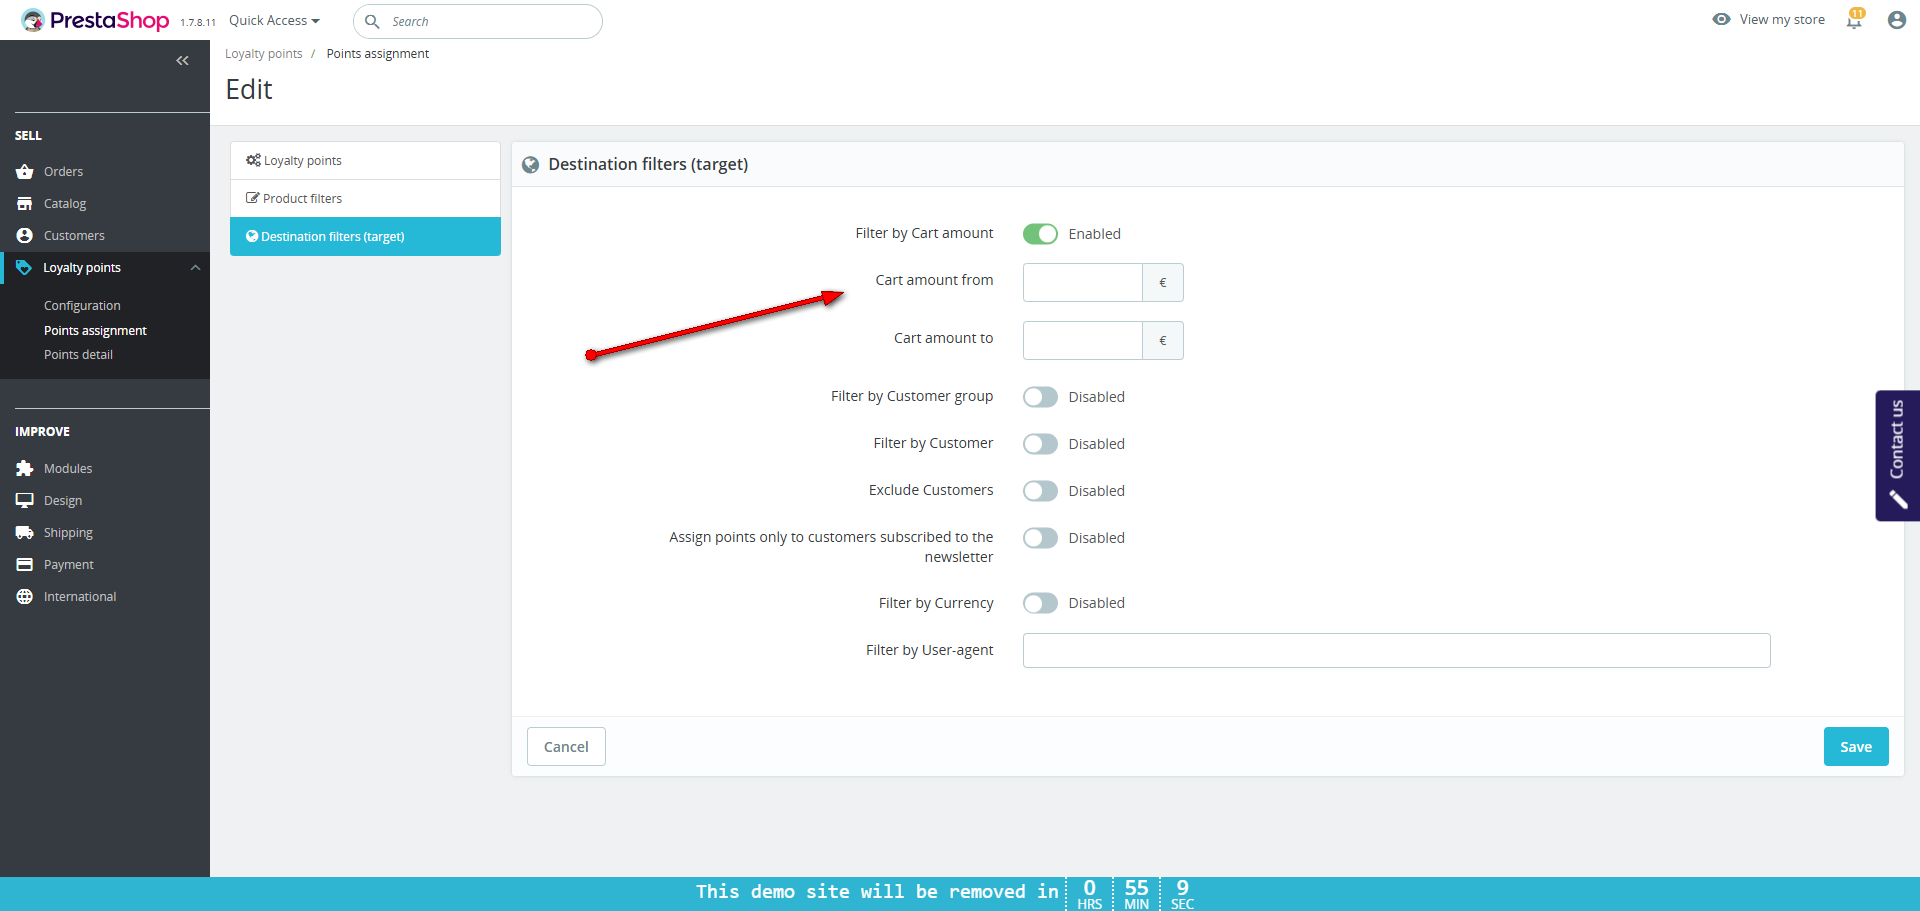
Task: Enable the Filter by Customer group toggle
Action: [x=1040, y=397]
